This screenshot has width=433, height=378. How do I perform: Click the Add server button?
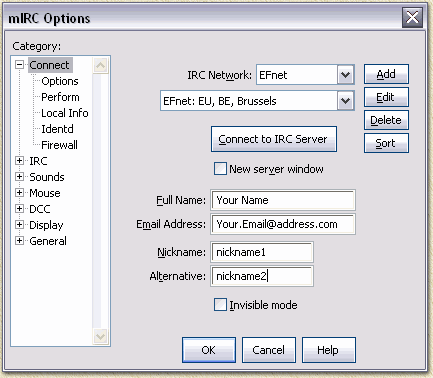point(386,74)
